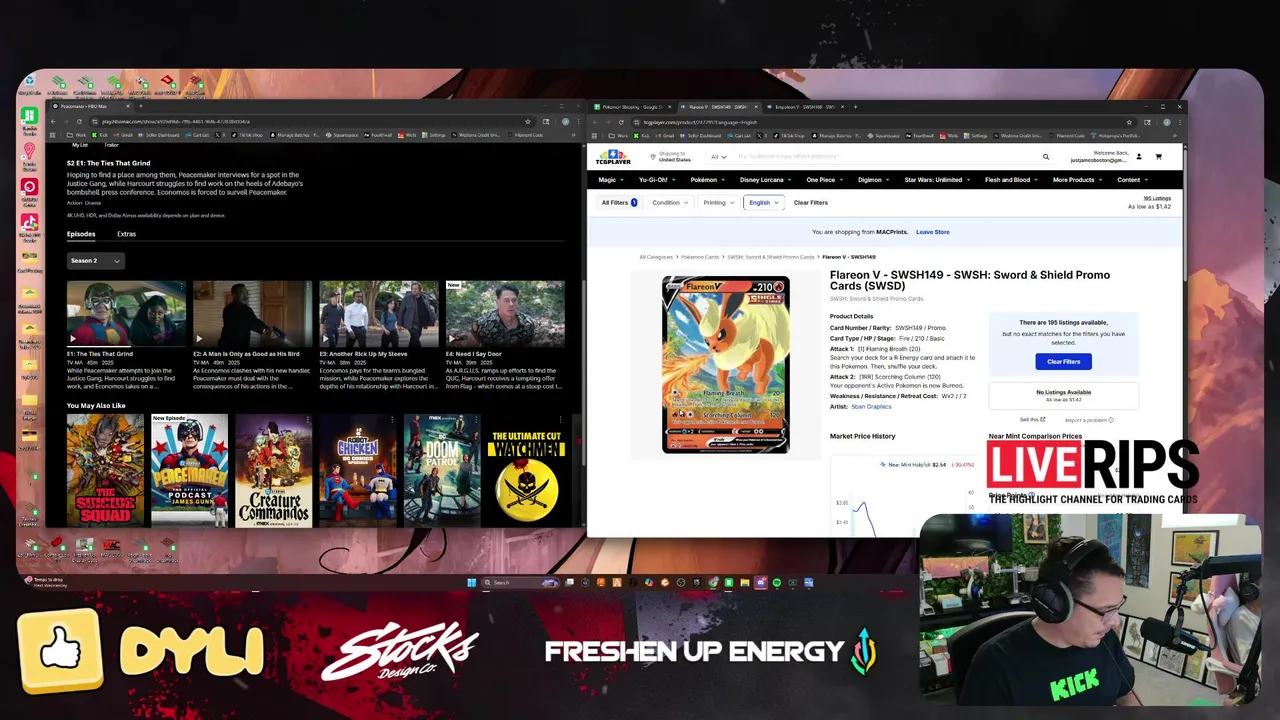
Task: Bookmark the TCGplayer page with the star icon
Action: tap(1129, 122)
